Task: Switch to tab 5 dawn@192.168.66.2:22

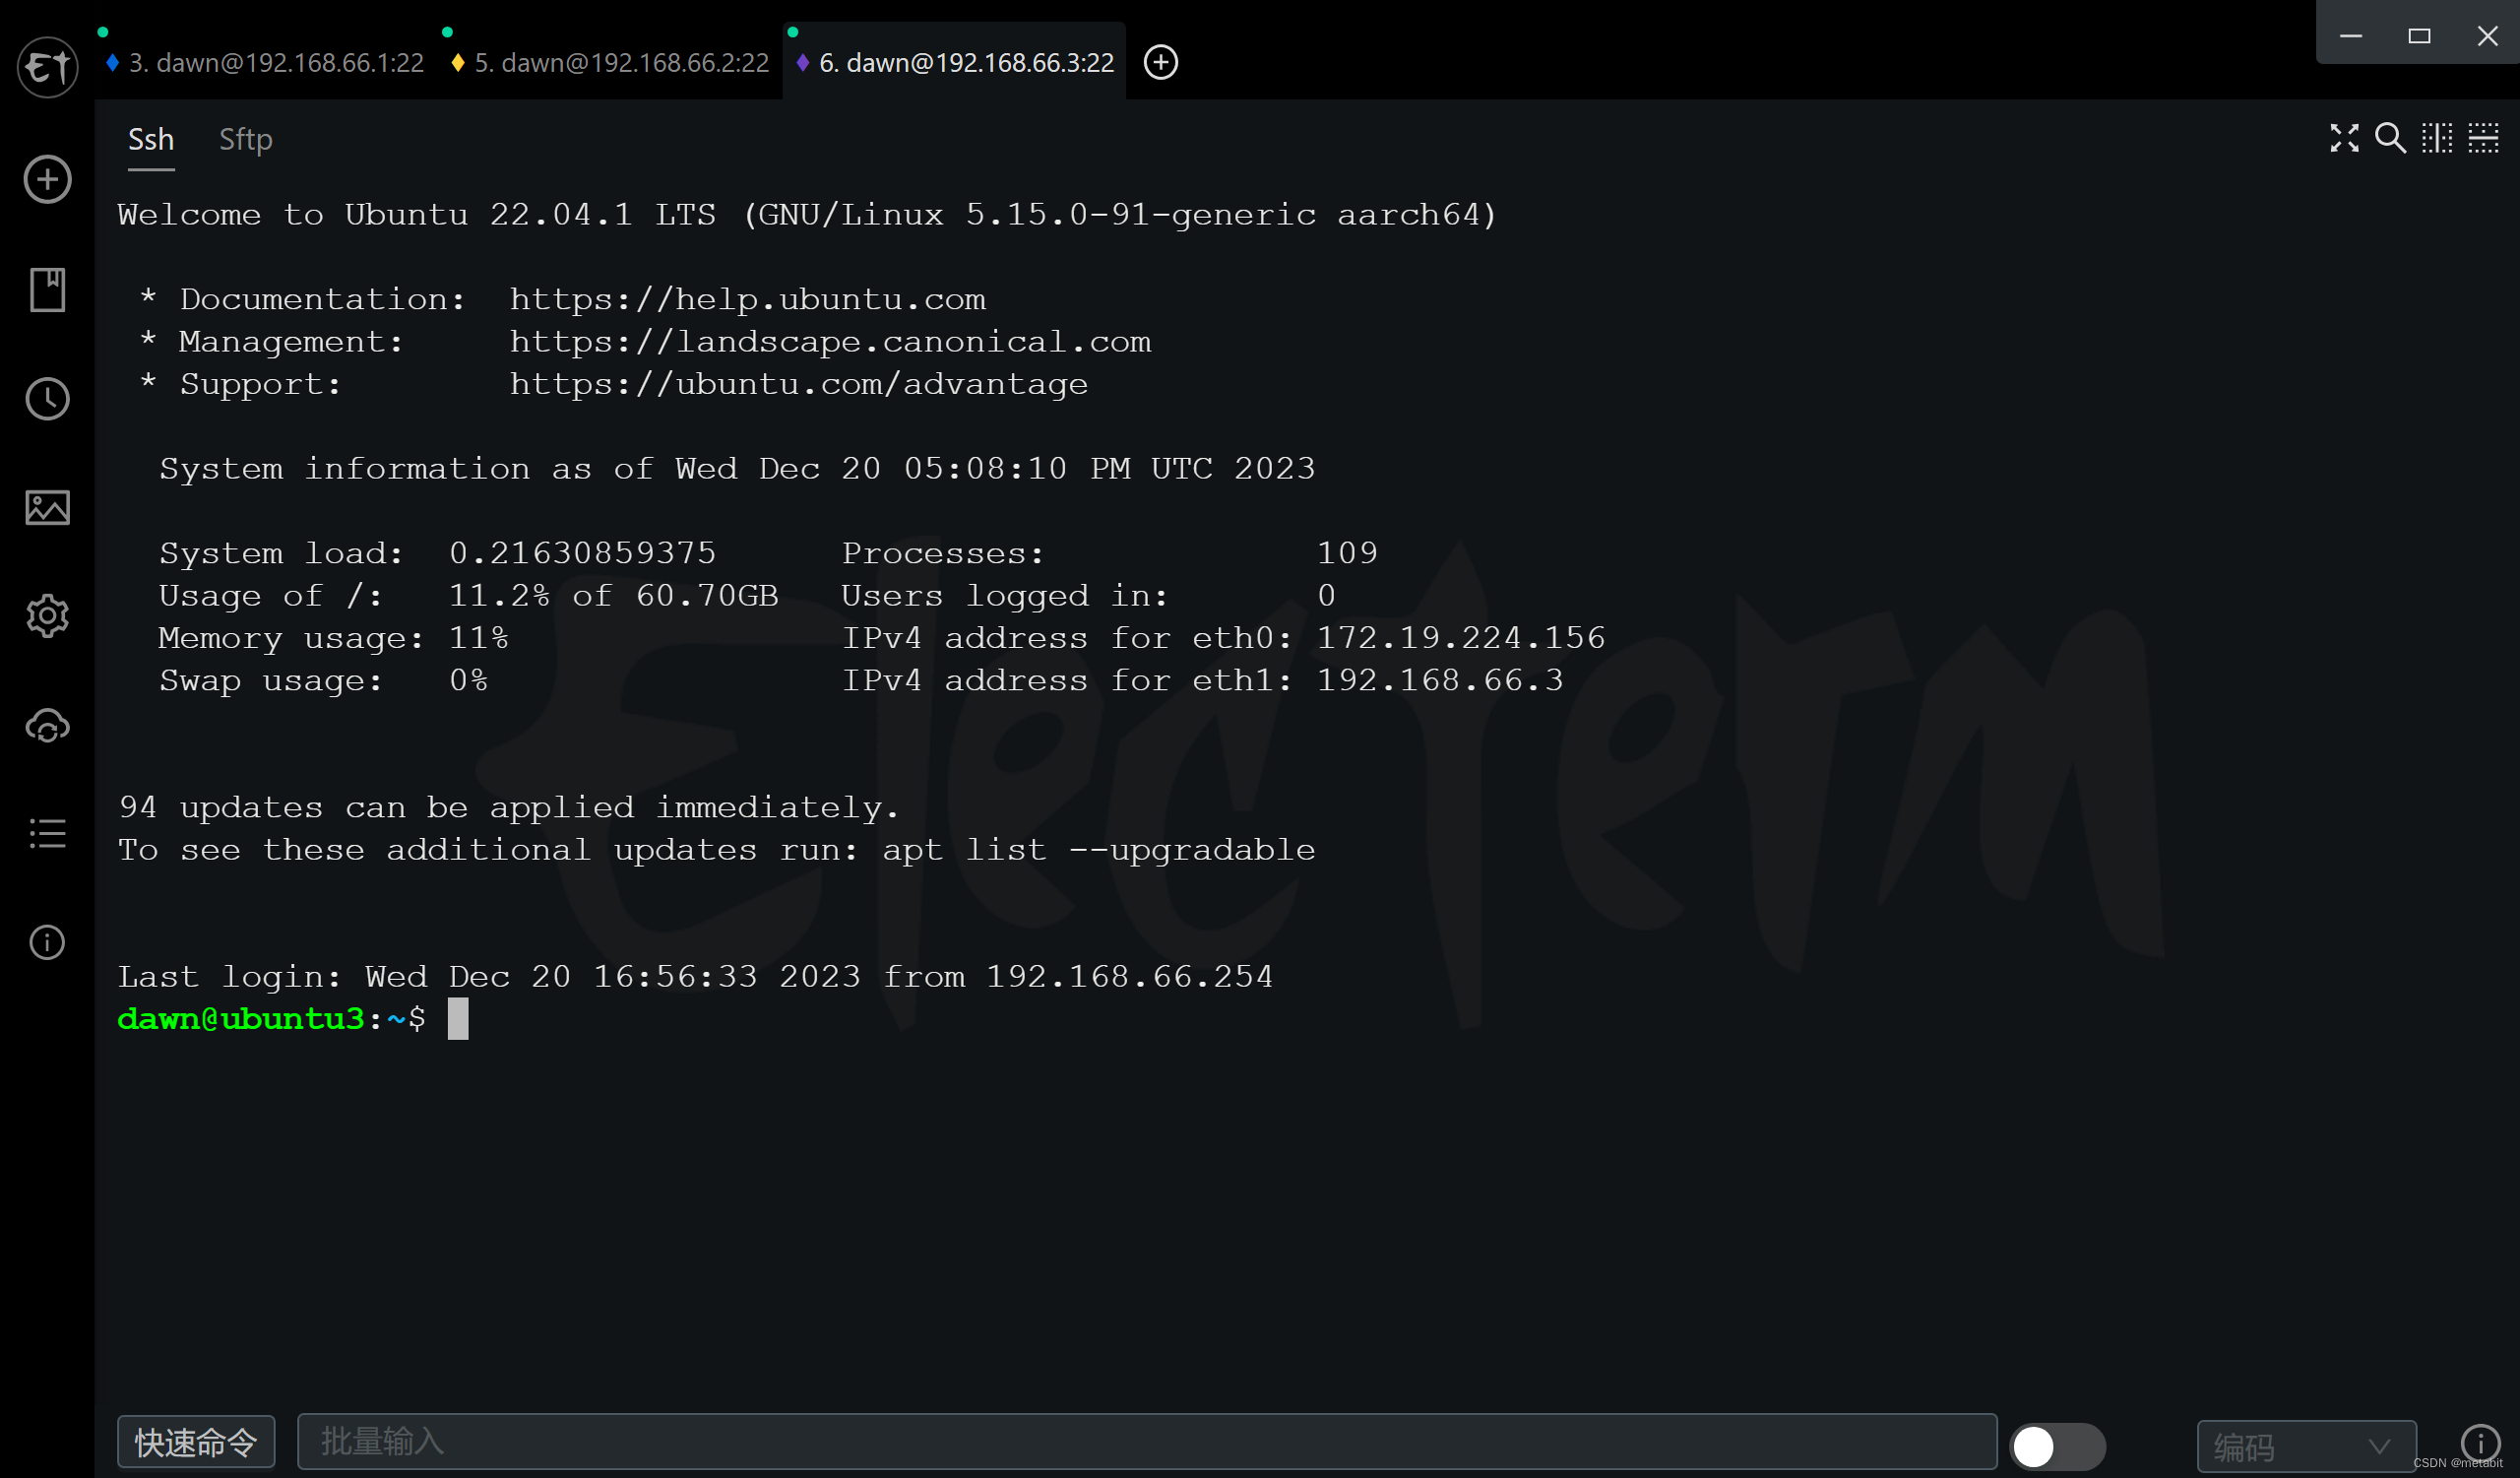Action: pos(611,63)
